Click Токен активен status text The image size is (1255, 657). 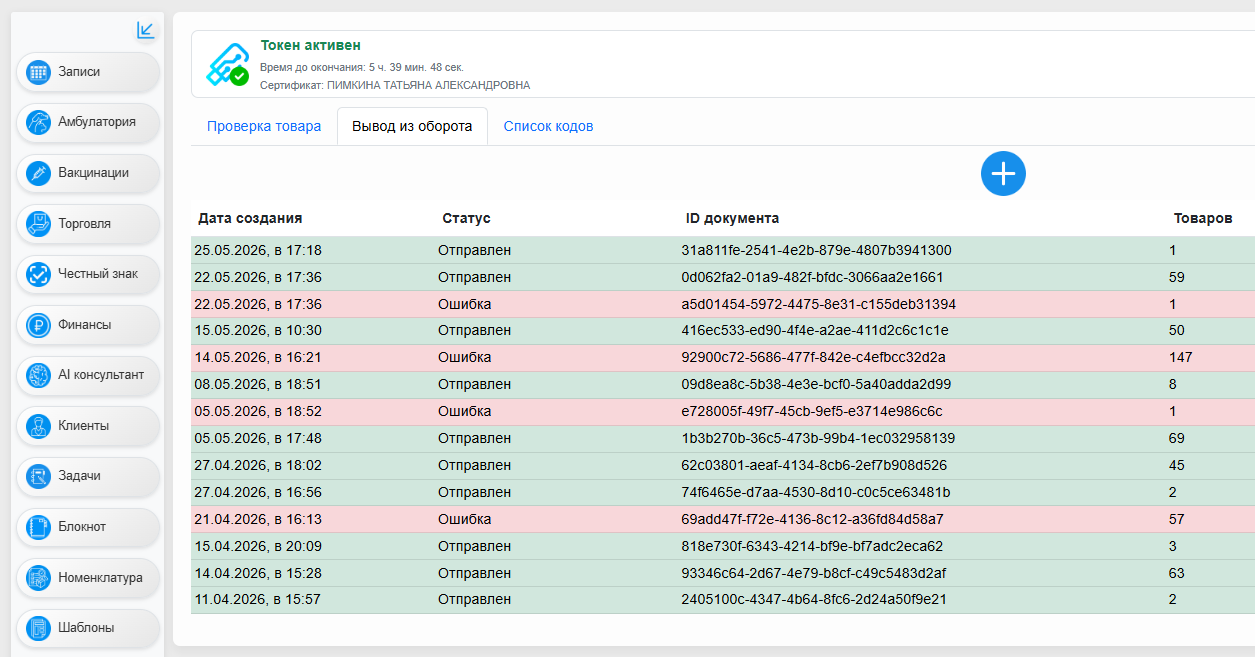(x=311, y=45)
